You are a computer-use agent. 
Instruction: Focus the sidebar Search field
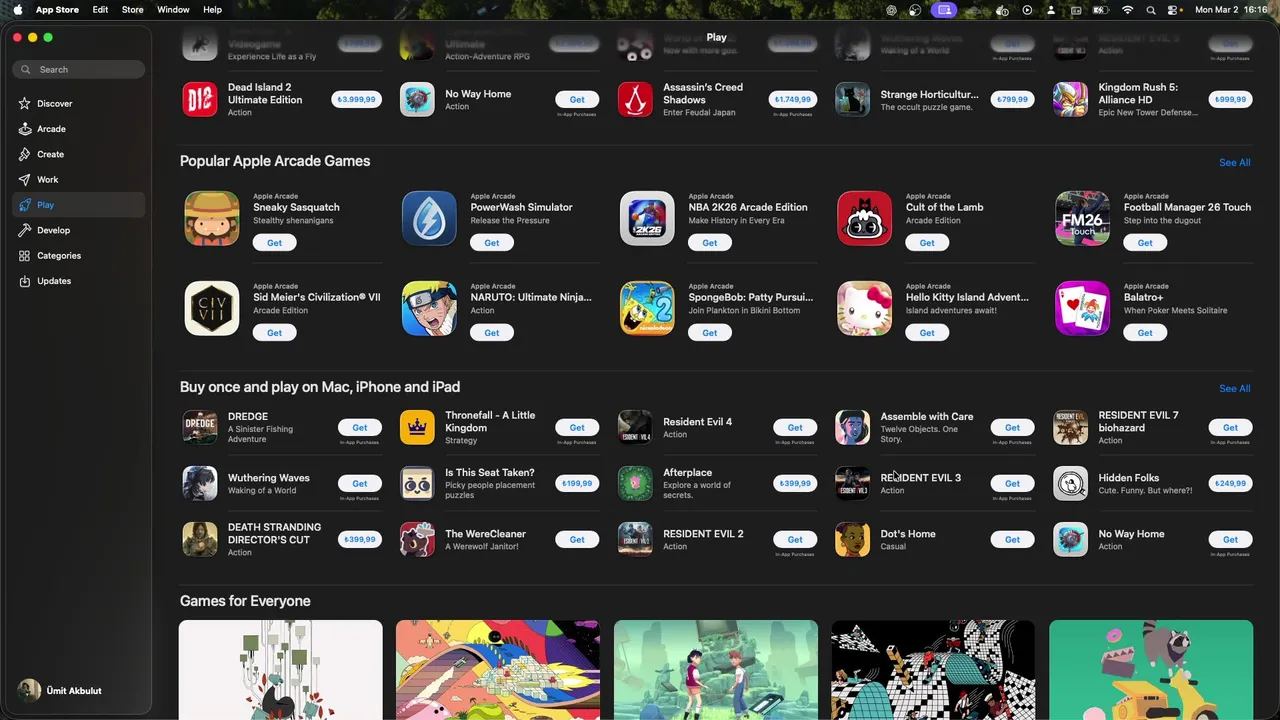78,69
